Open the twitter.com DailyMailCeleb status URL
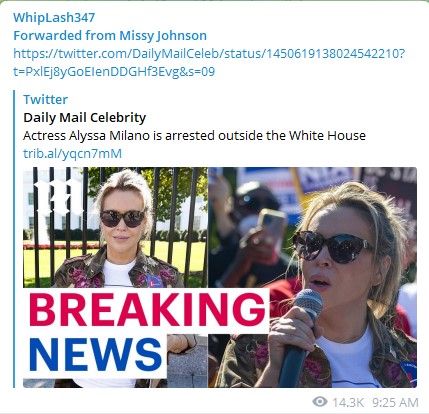Screen dimensions: 429x414 click(209, 53)
